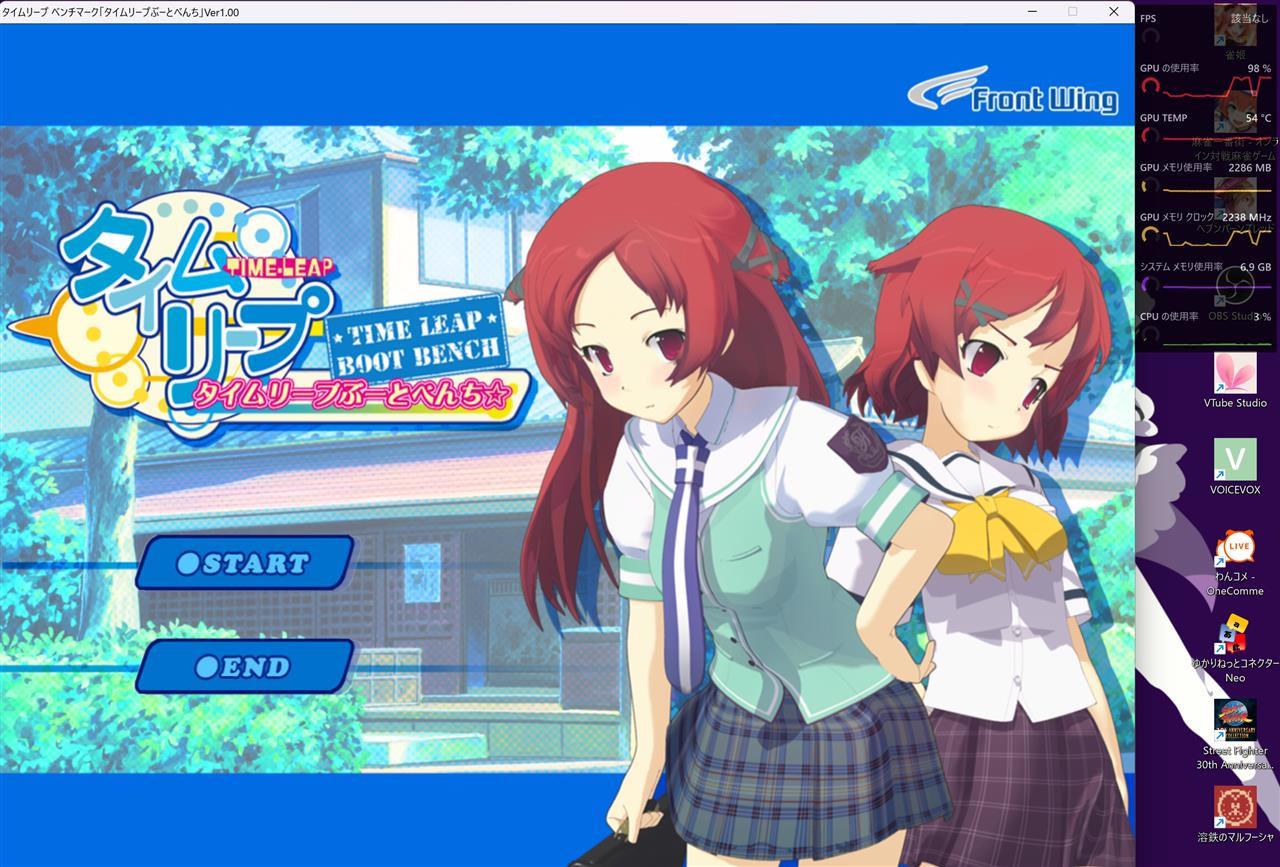Viewport: 1280px width, 867px height.
Task: Click the タイムリープ ベンチマーク window title text
Action: 121,12
